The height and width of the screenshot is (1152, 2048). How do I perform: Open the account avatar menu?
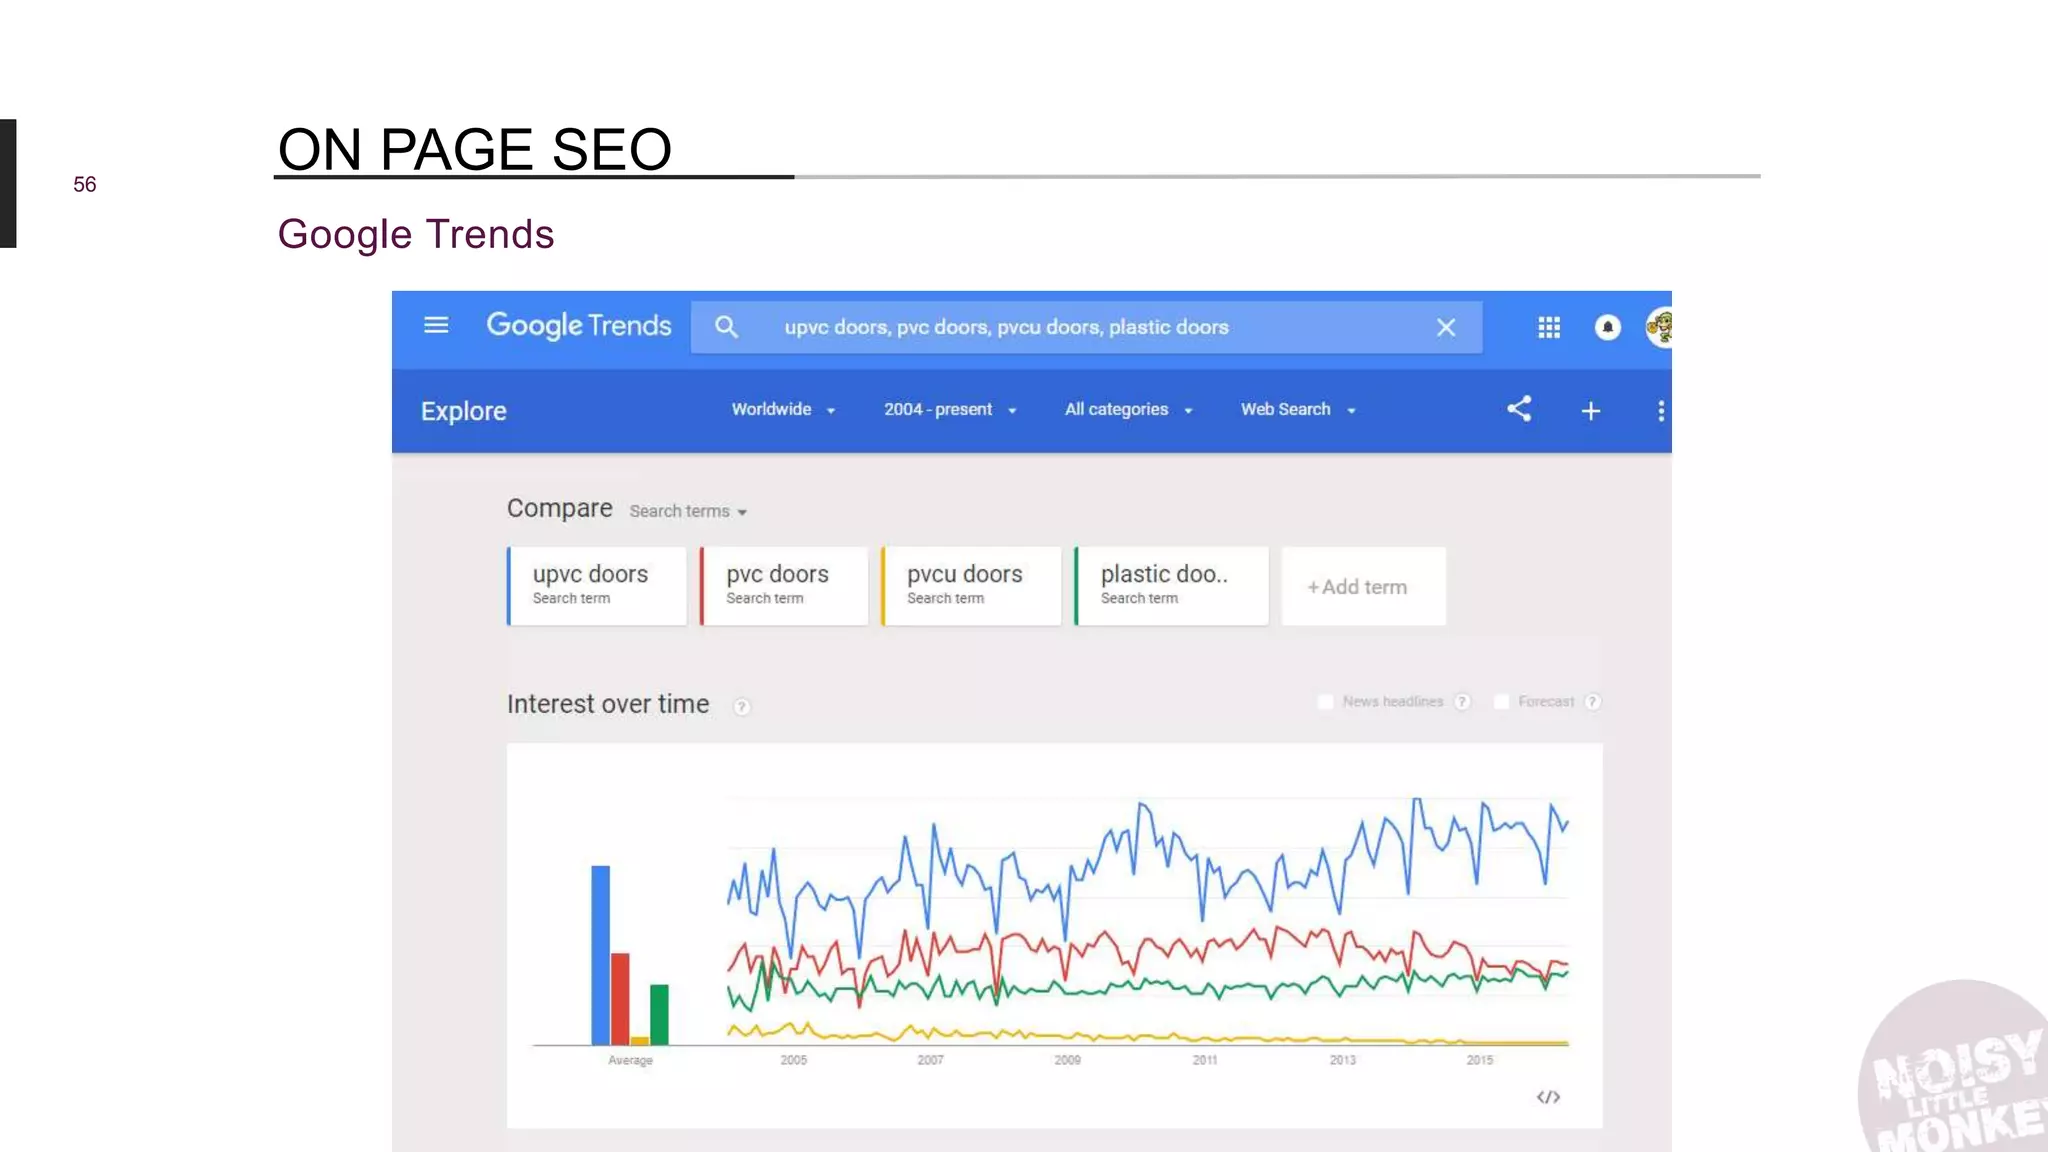point(1660,327)
